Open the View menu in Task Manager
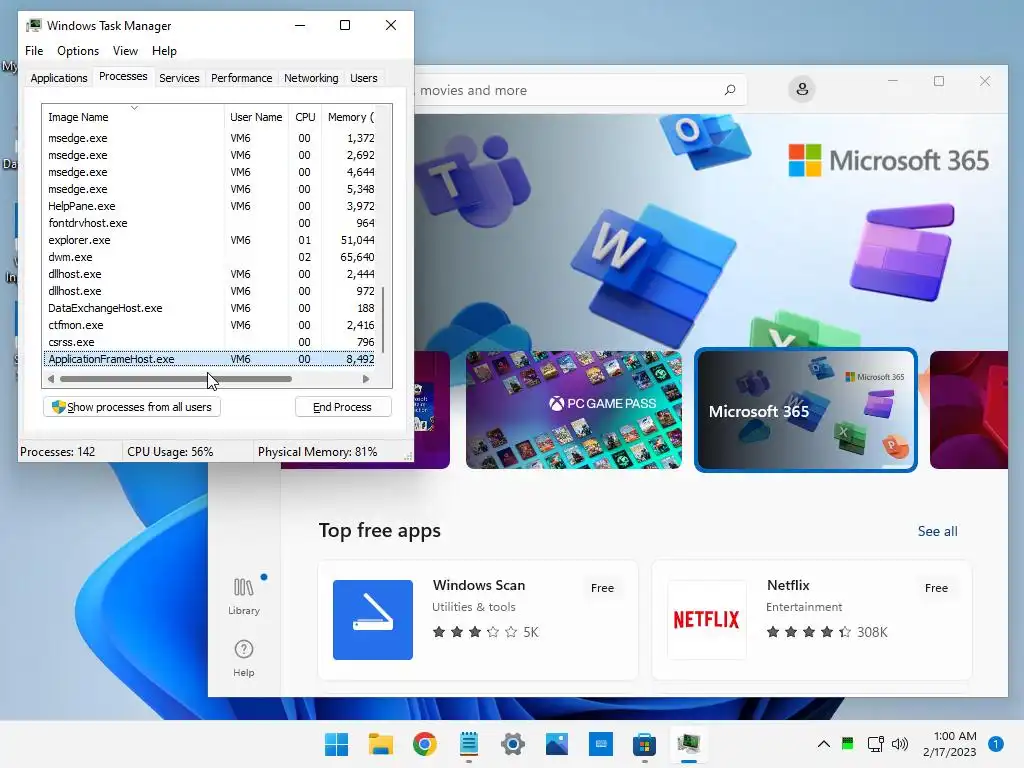 [125, 51]
